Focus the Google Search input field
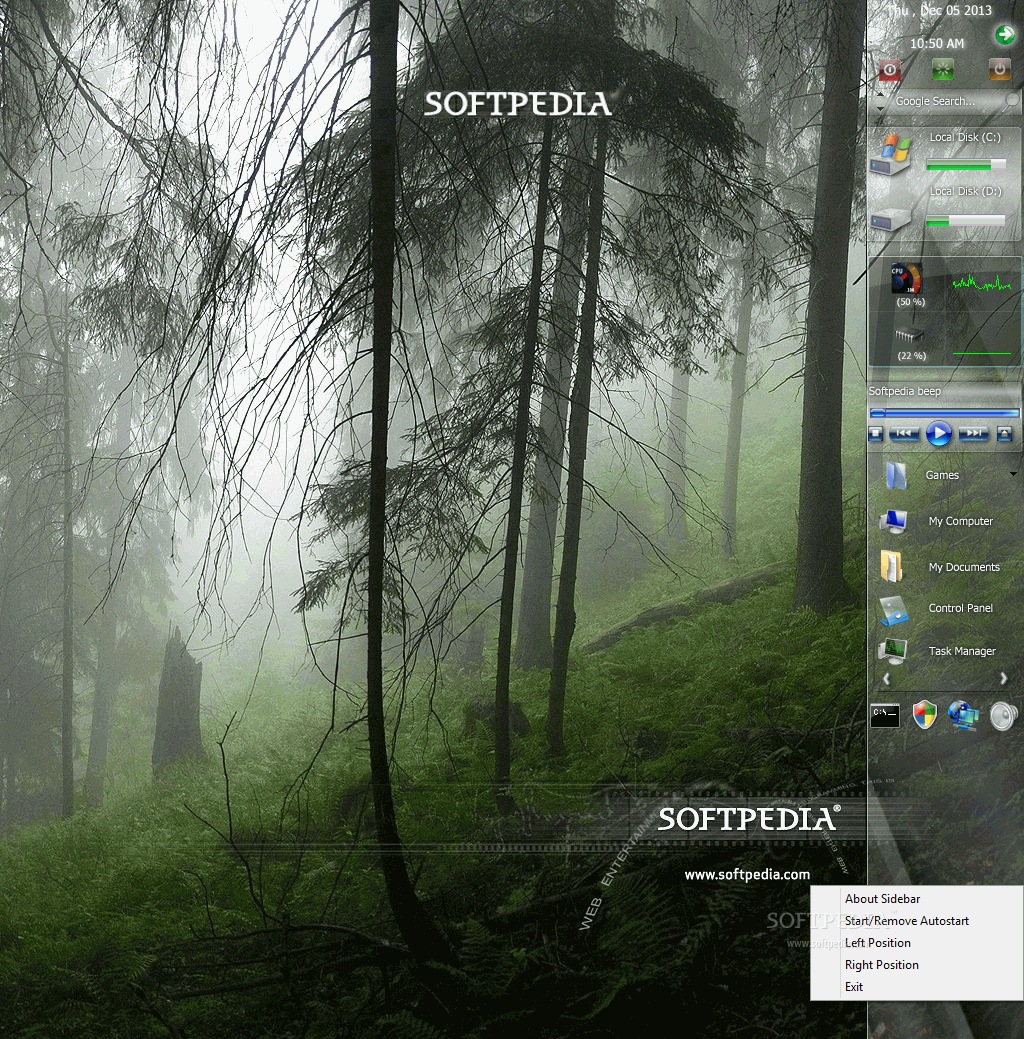The image size is (1024, 1039). pos(946,101)
